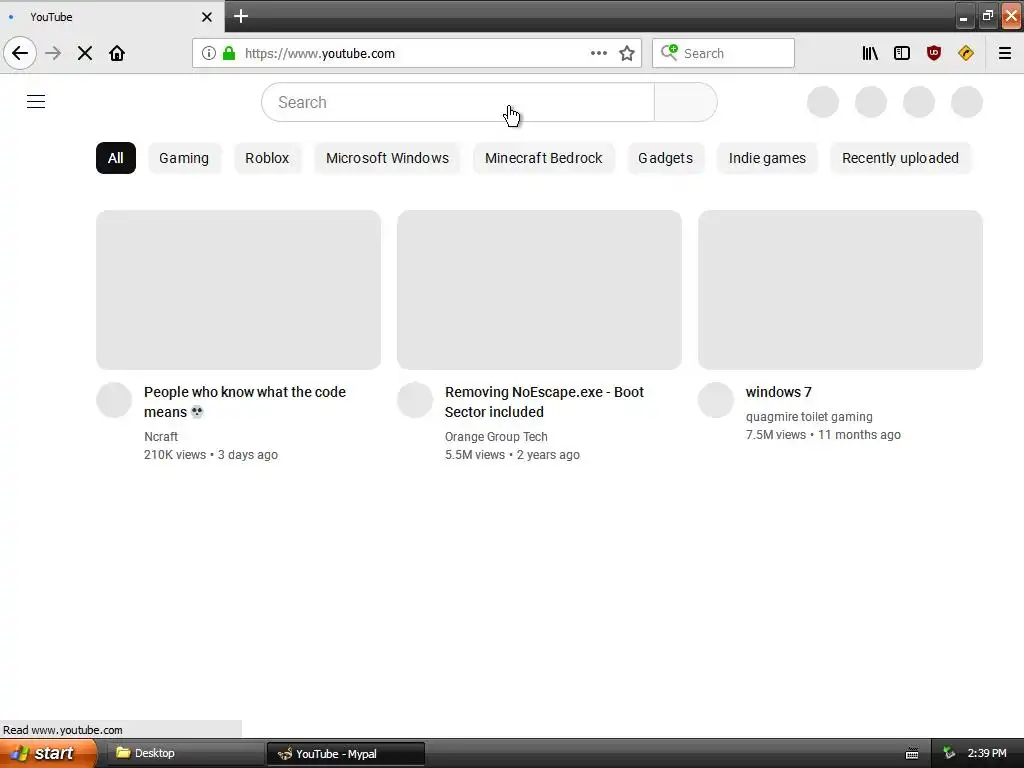Click the quagmire toilet gaming avatar placeholder
This screenshot has height=768, width=1024.
pyautogui.click(x=716, y=400)
